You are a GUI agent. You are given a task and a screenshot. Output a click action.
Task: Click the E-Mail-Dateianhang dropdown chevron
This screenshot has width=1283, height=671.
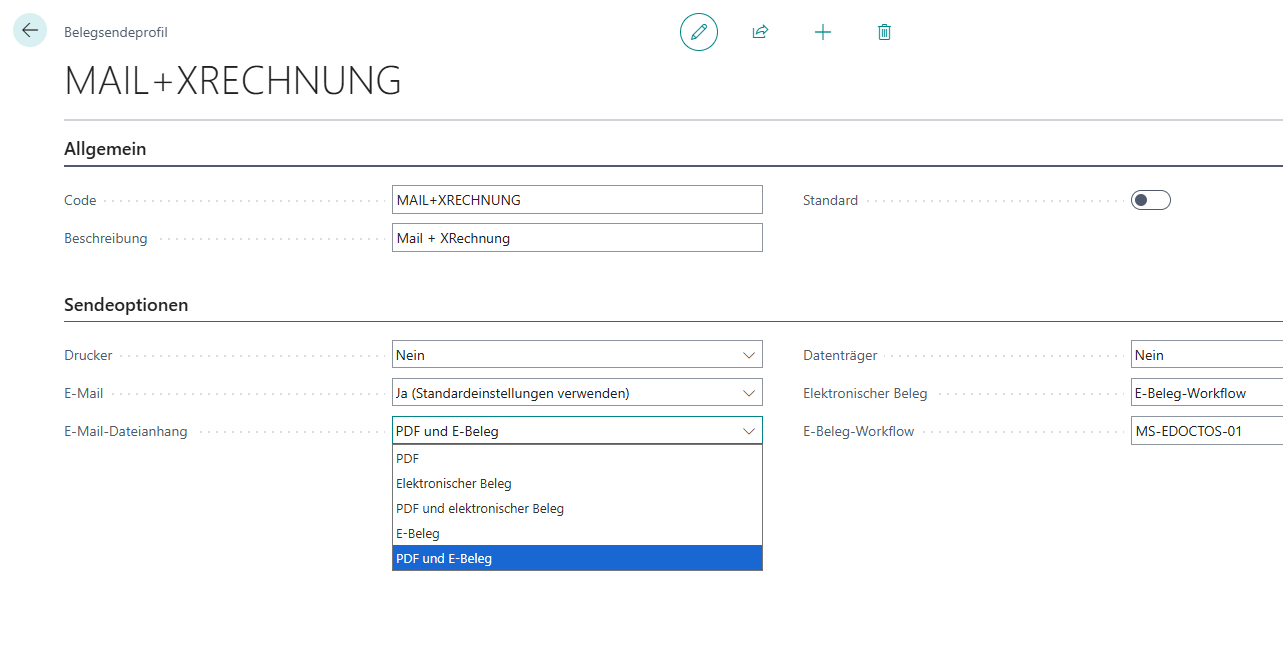(x=748, y=430)
